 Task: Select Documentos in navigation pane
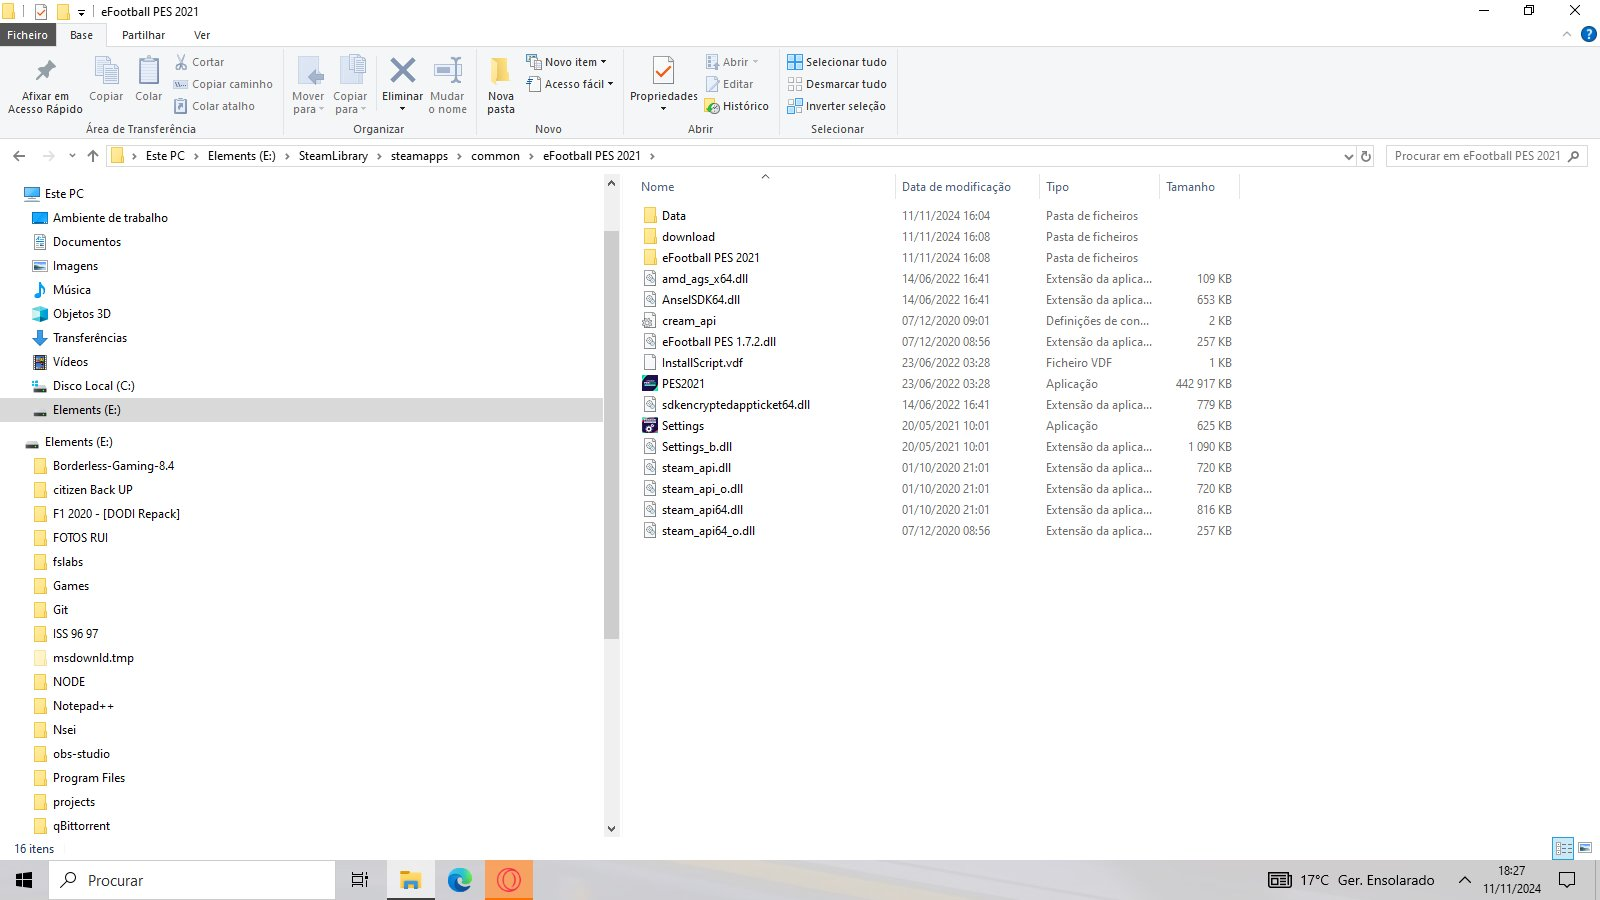[87, 242]
